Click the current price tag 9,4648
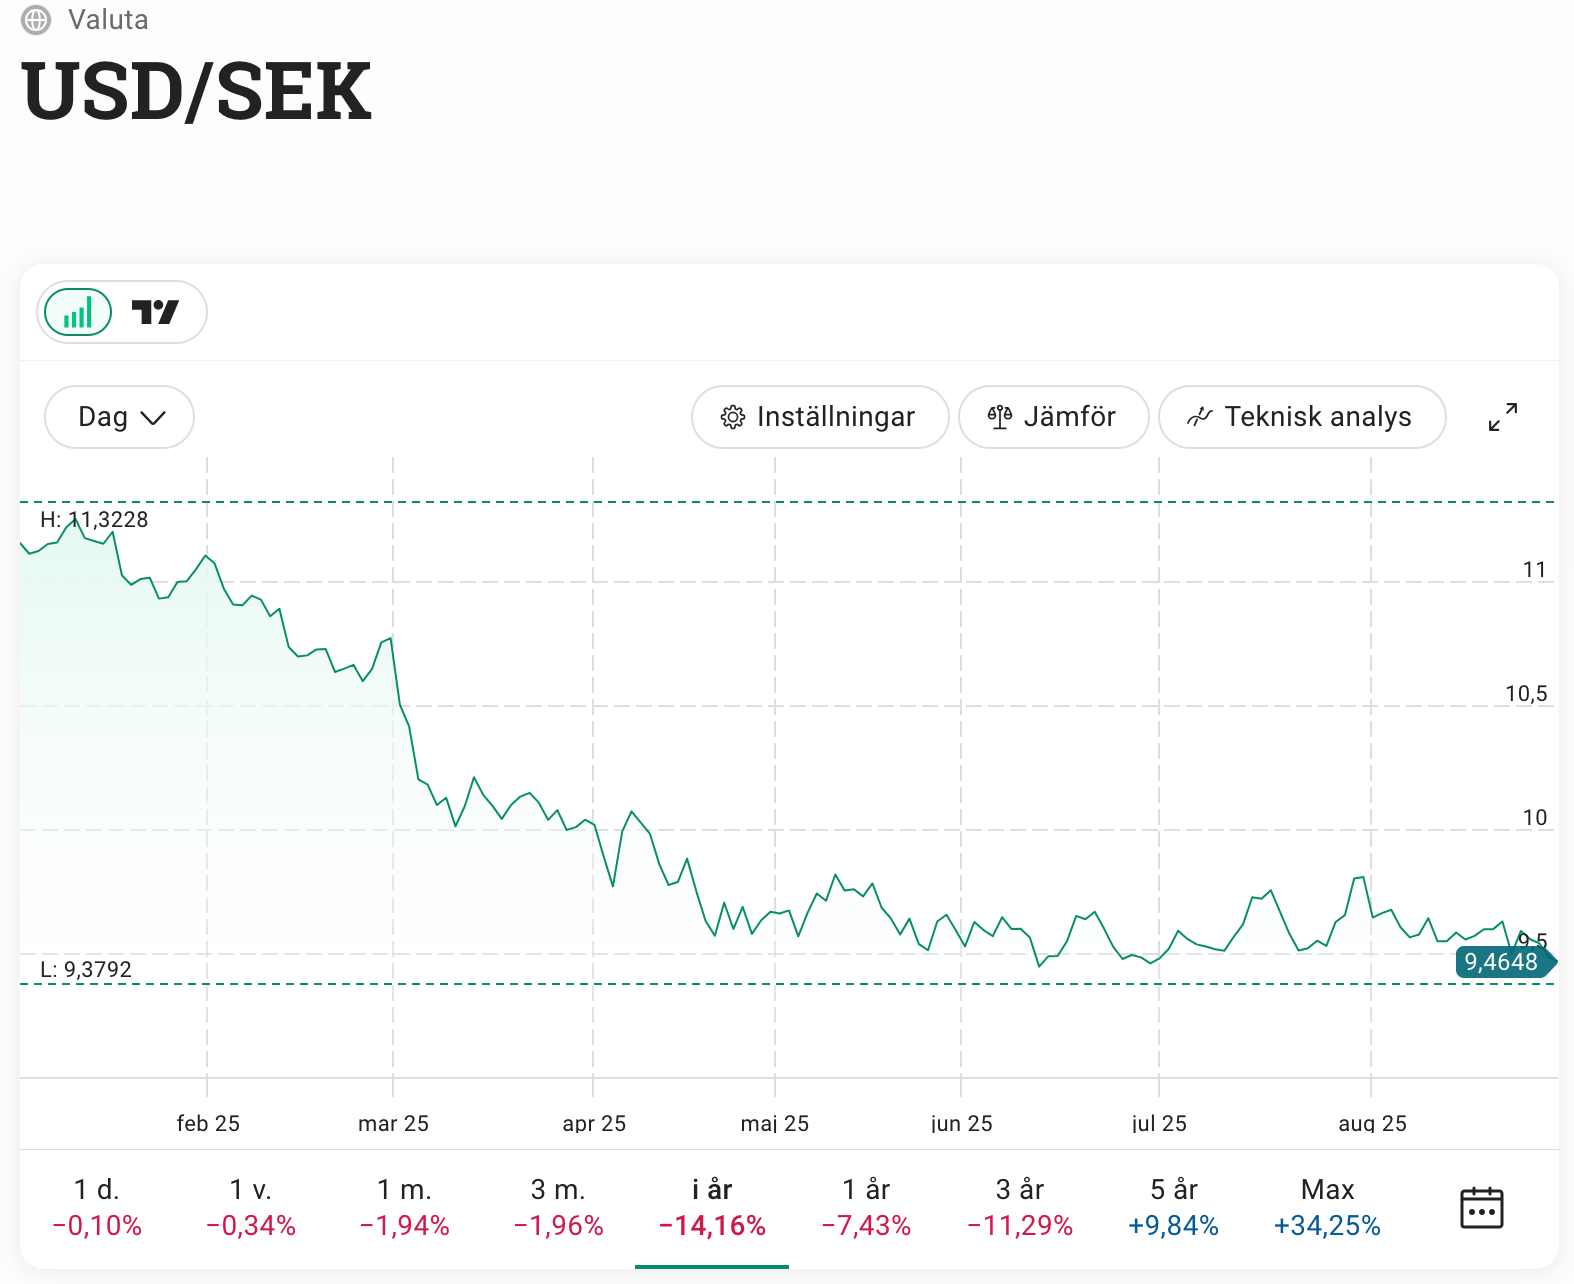 coord(1502,962)
